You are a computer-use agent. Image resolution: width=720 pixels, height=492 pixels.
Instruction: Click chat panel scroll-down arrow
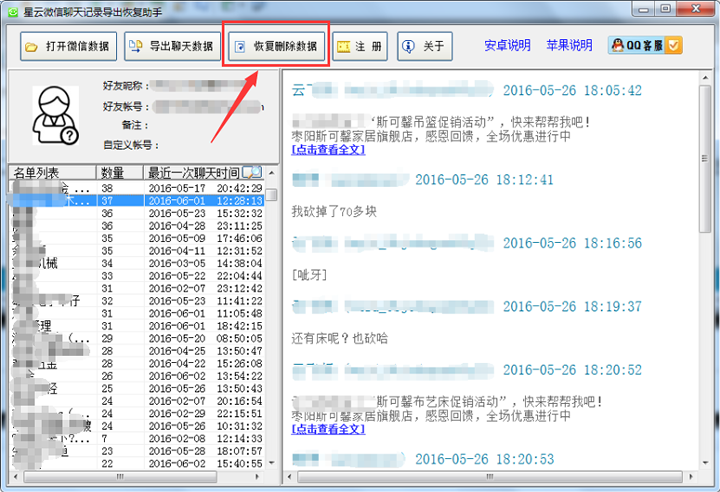(x=705, y=463)
